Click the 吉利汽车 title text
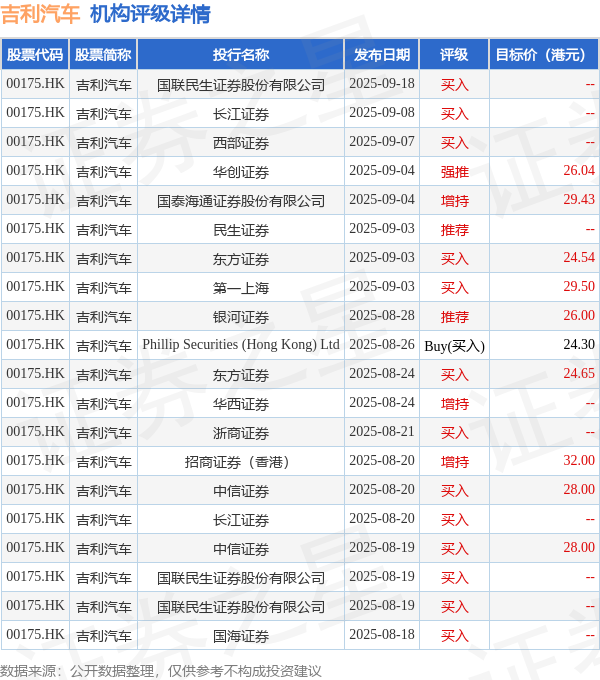The height and width of the screenshot is (680, 600). pyautogui.click(x=40, y=14)
